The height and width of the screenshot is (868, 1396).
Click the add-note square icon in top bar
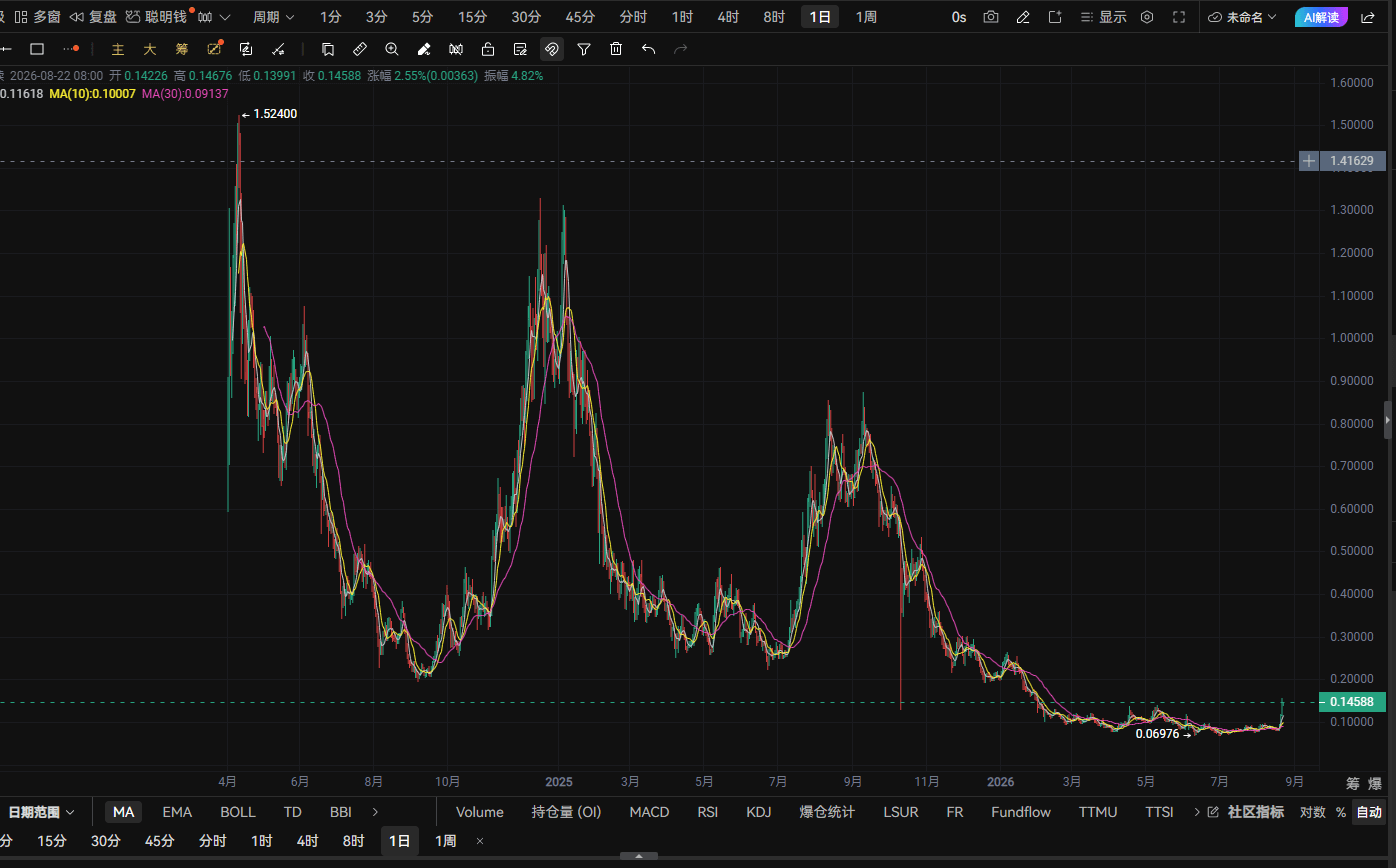click(1055, 17)
